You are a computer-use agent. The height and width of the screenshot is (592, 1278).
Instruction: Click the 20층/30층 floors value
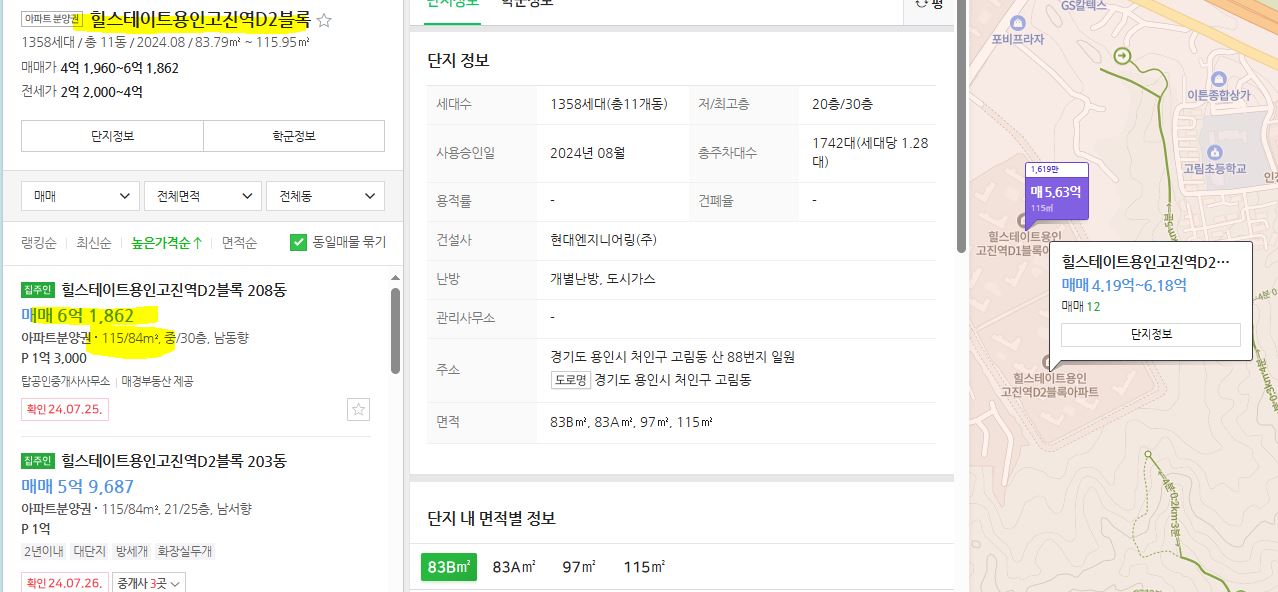[842, 104]
